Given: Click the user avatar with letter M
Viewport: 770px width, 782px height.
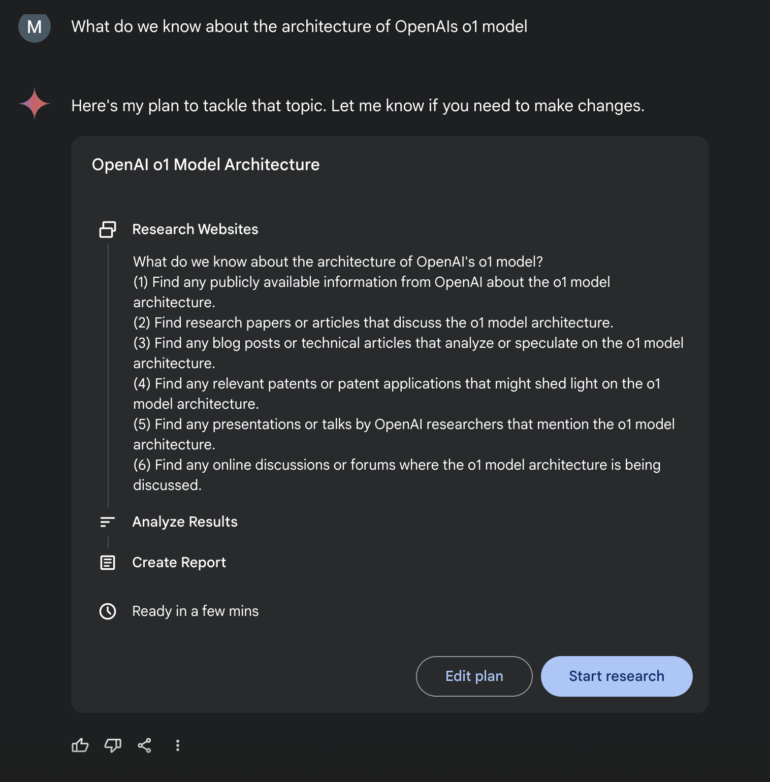Looking at the screenshot, I should 34,27.
